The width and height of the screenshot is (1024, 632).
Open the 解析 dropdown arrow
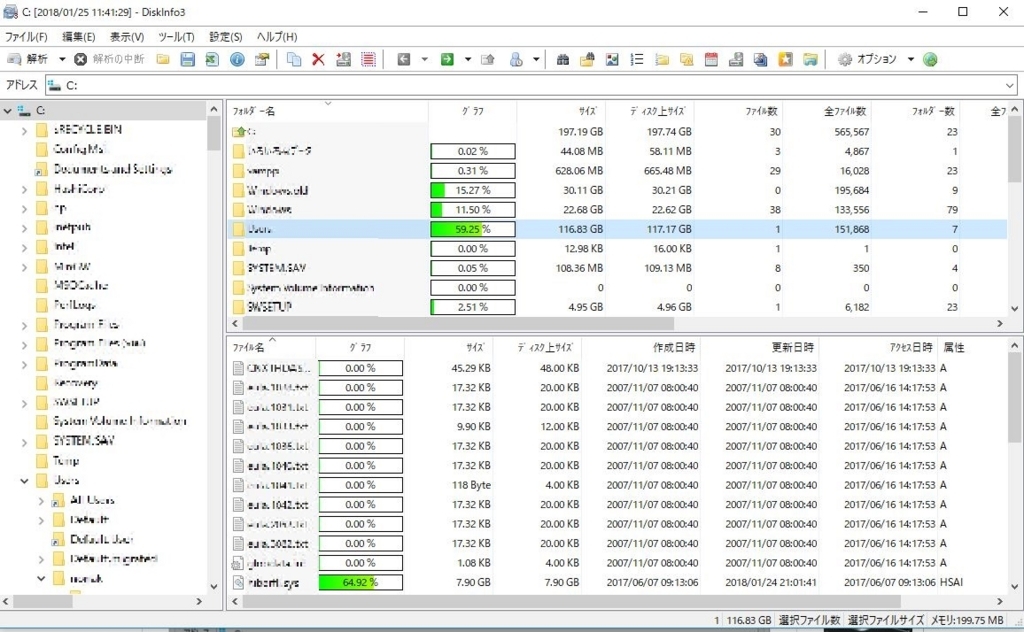click(x=62, y=59)
